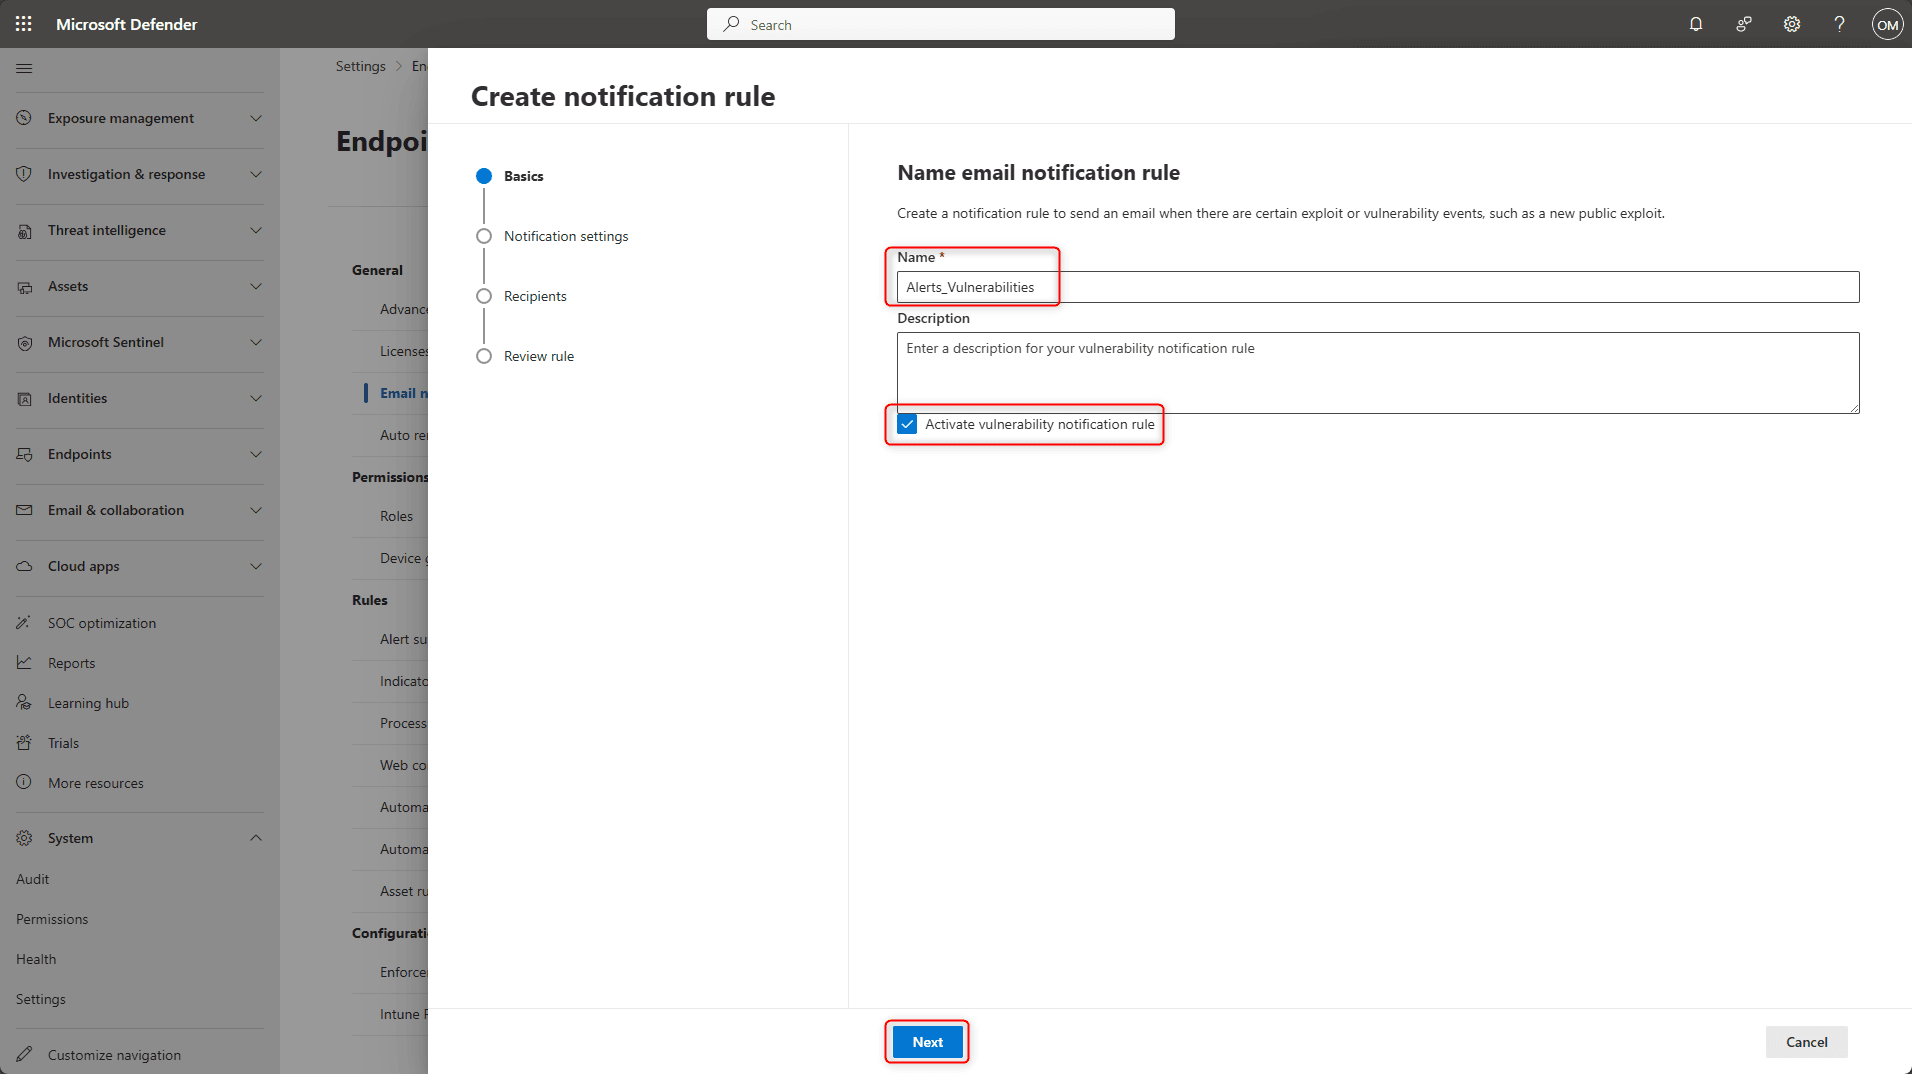Click the Name input field
This screenshot has height=1074, width=1912.
(1377, 287)
